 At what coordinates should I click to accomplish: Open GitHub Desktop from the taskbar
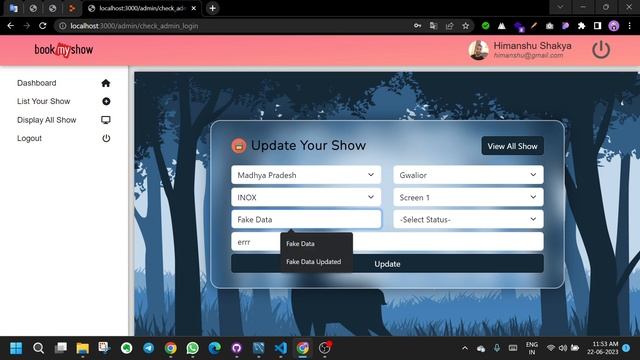click(237, 348)
